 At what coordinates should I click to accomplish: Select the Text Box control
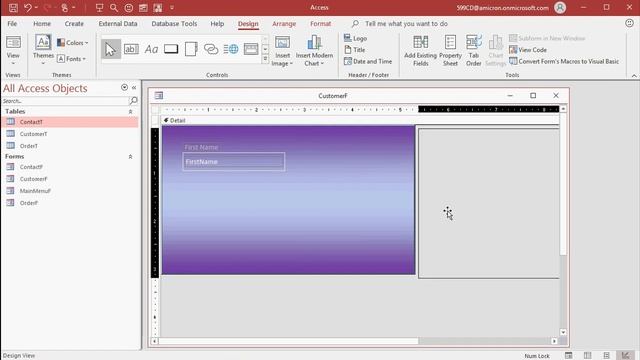coord(131,49)
